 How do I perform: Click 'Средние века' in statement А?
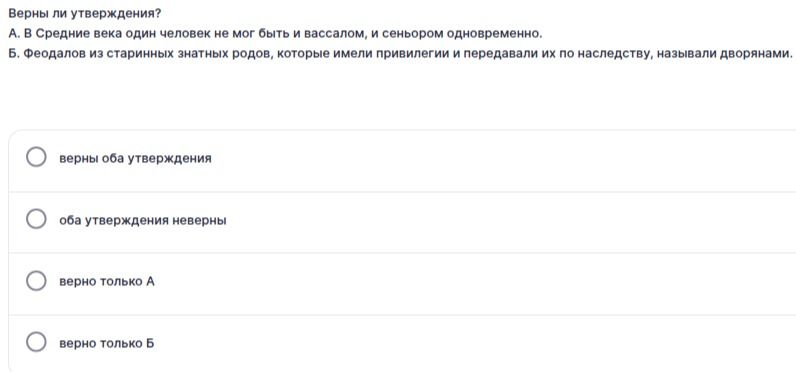(79, 34)
